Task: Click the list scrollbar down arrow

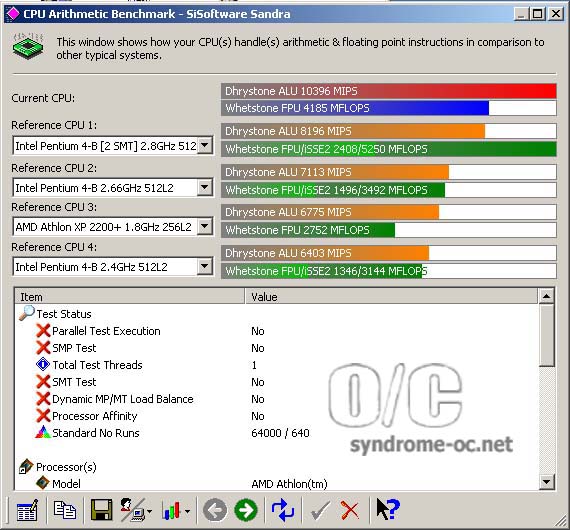Action: [x=546, y=482]
